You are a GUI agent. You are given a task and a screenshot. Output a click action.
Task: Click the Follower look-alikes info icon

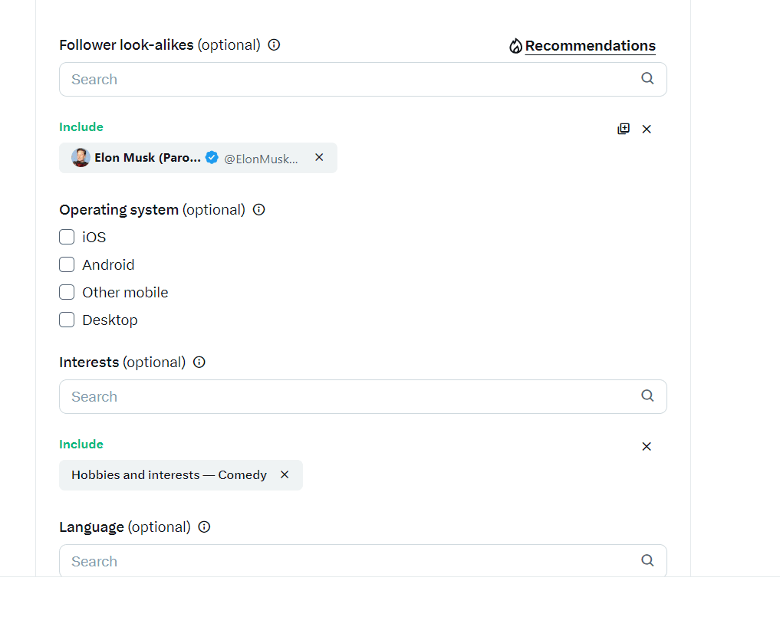[x=274, y=45]
